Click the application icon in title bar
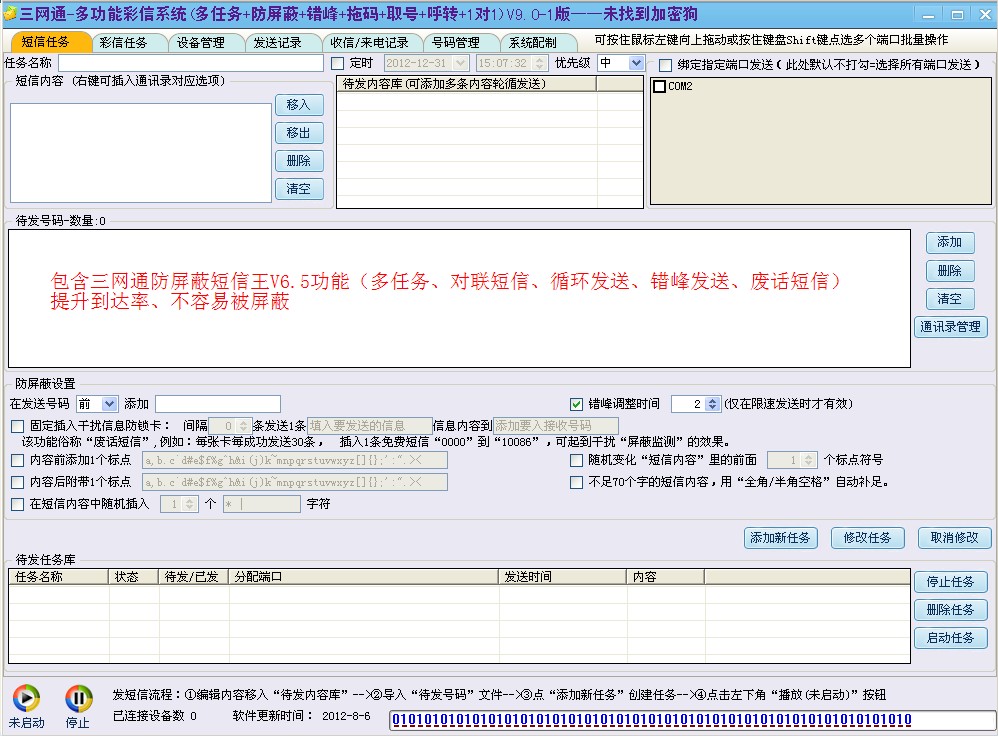 coord(10,13)
